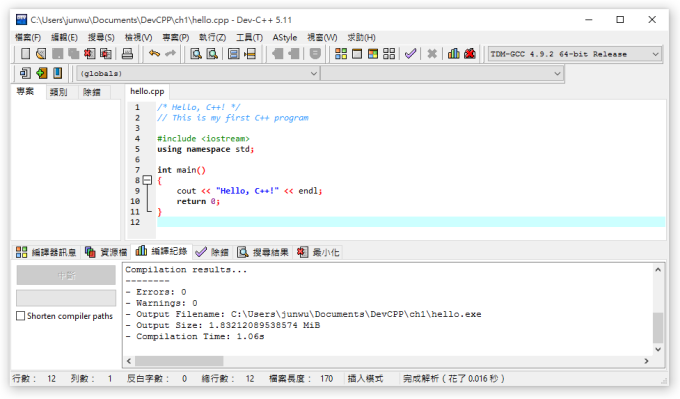The width and height of the screenshot is (680, 399).
Task: Click the Goto function toolbar icon
Action: pos(234,54)
